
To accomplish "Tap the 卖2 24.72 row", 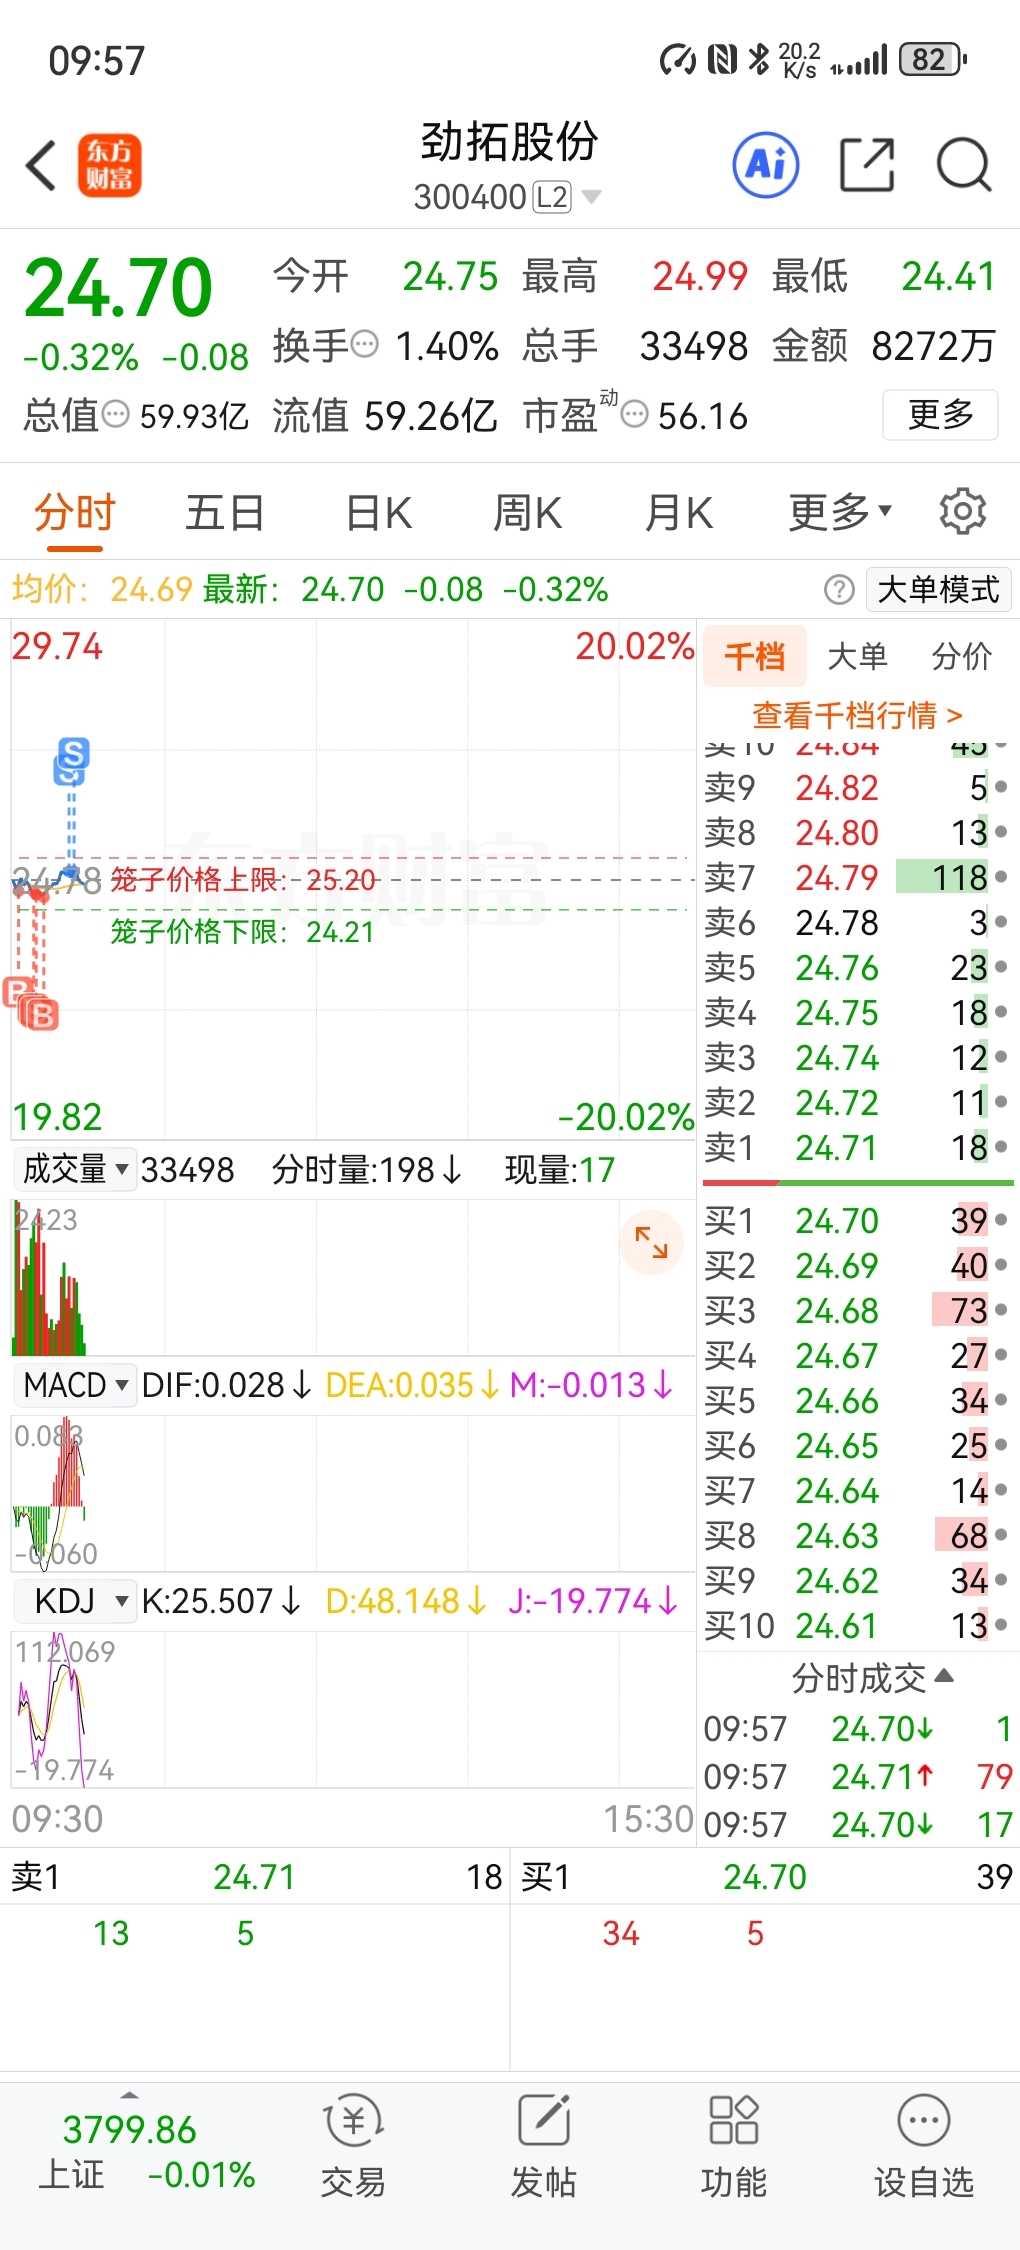I will click(856, 1102).
